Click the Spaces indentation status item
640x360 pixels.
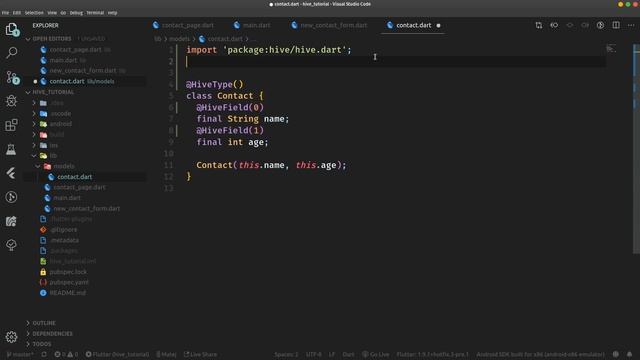point(286,354)
